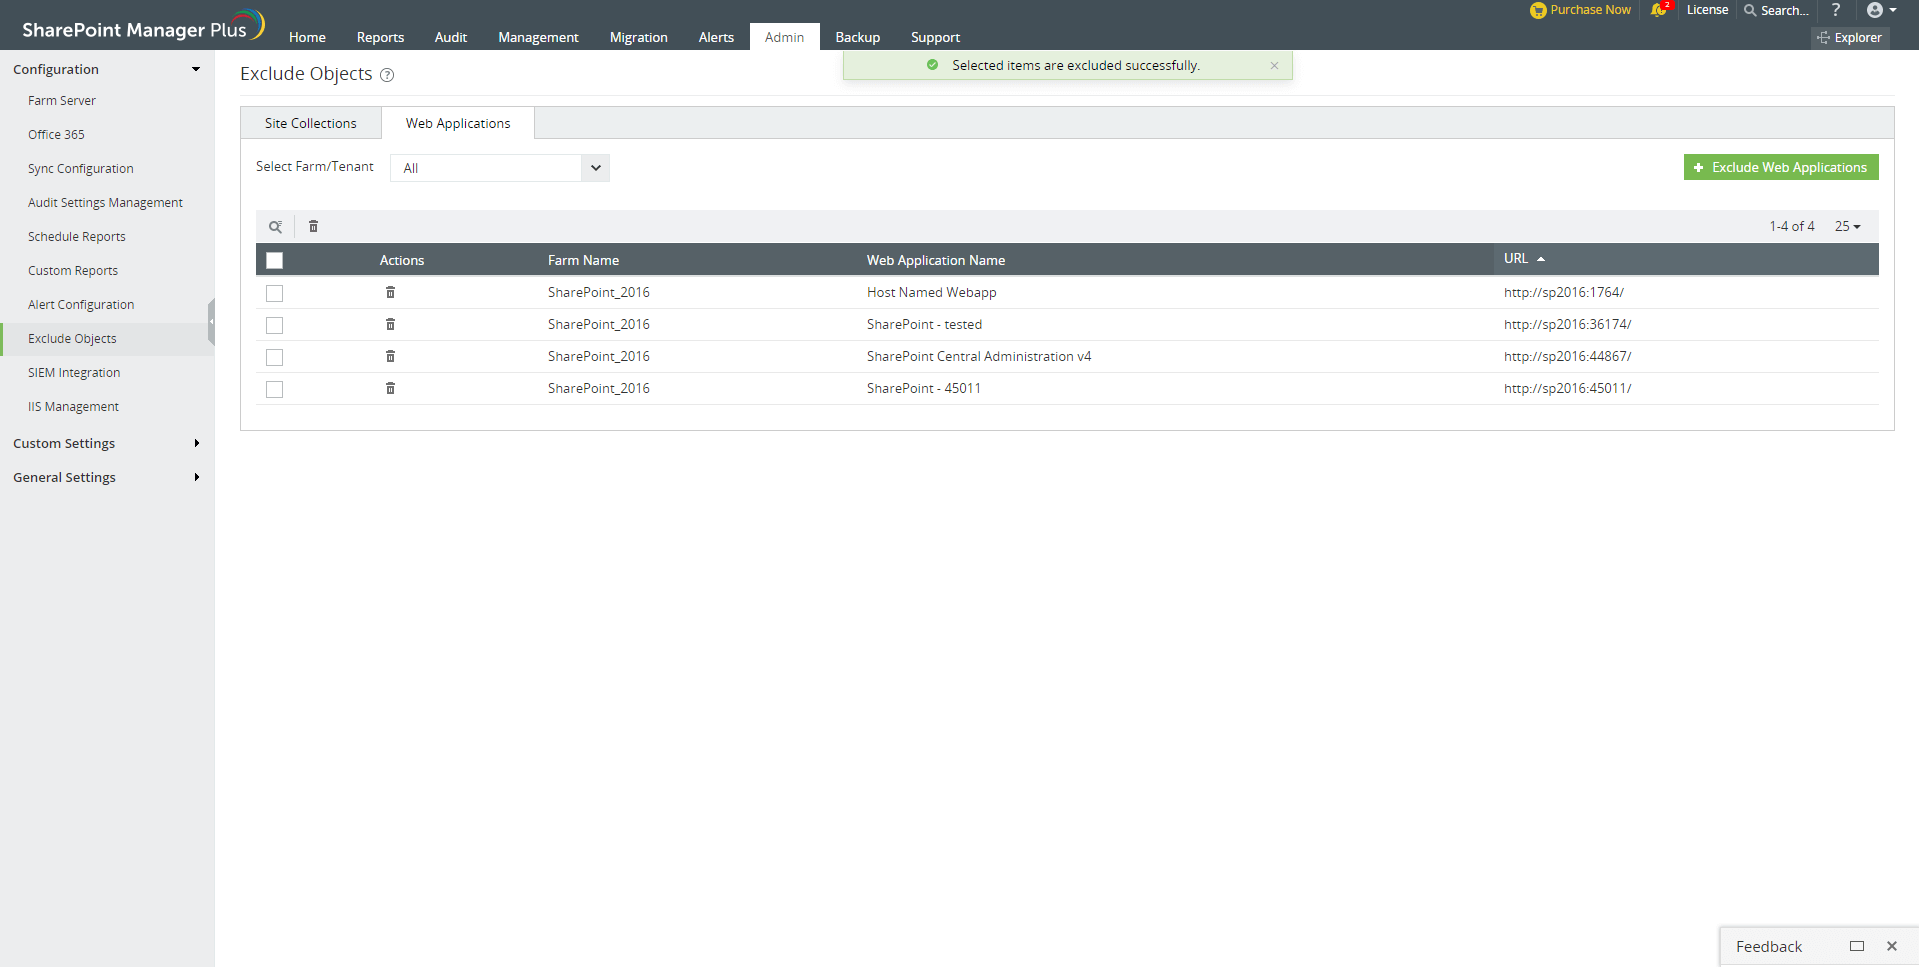Click the Feedback label
The image size is (1919, 967).
click(1769, 946)
